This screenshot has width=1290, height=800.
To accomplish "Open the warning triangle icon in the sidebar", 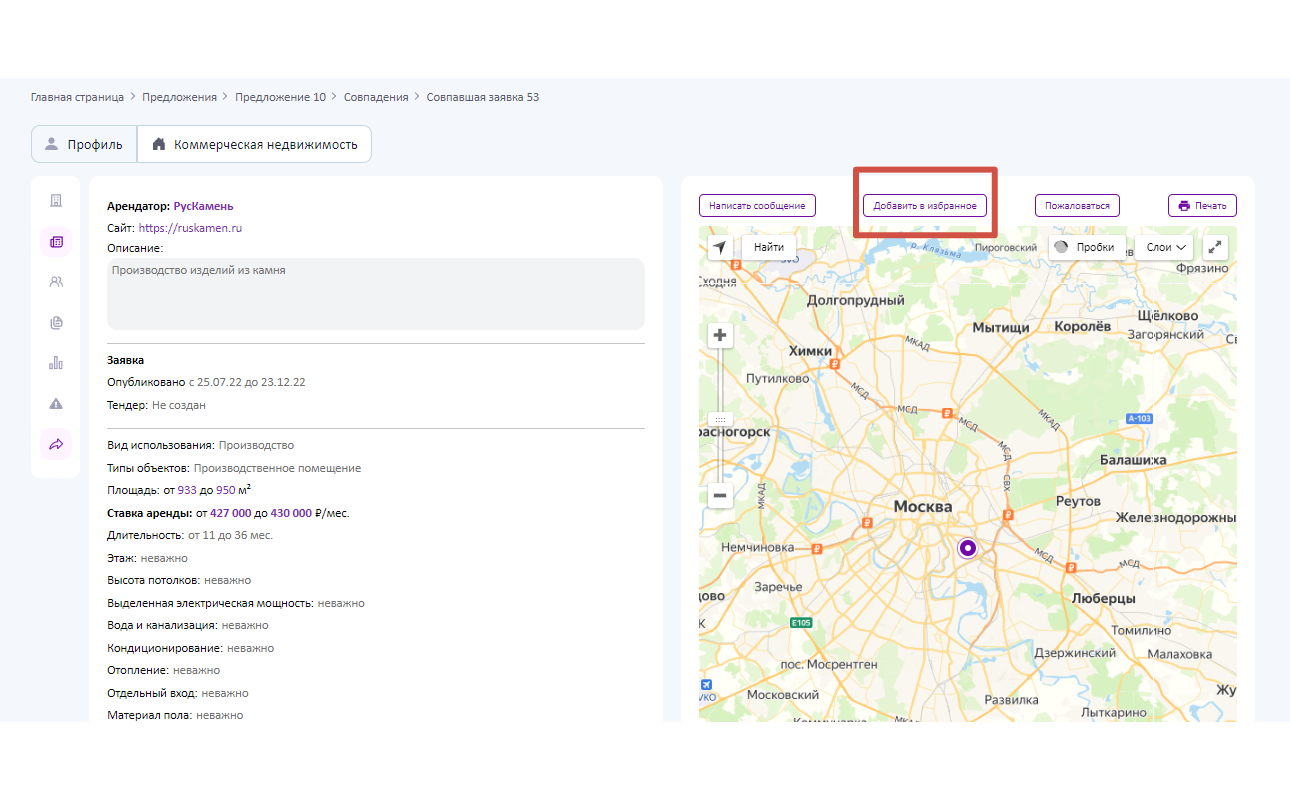I will click(x=56, y=403).
